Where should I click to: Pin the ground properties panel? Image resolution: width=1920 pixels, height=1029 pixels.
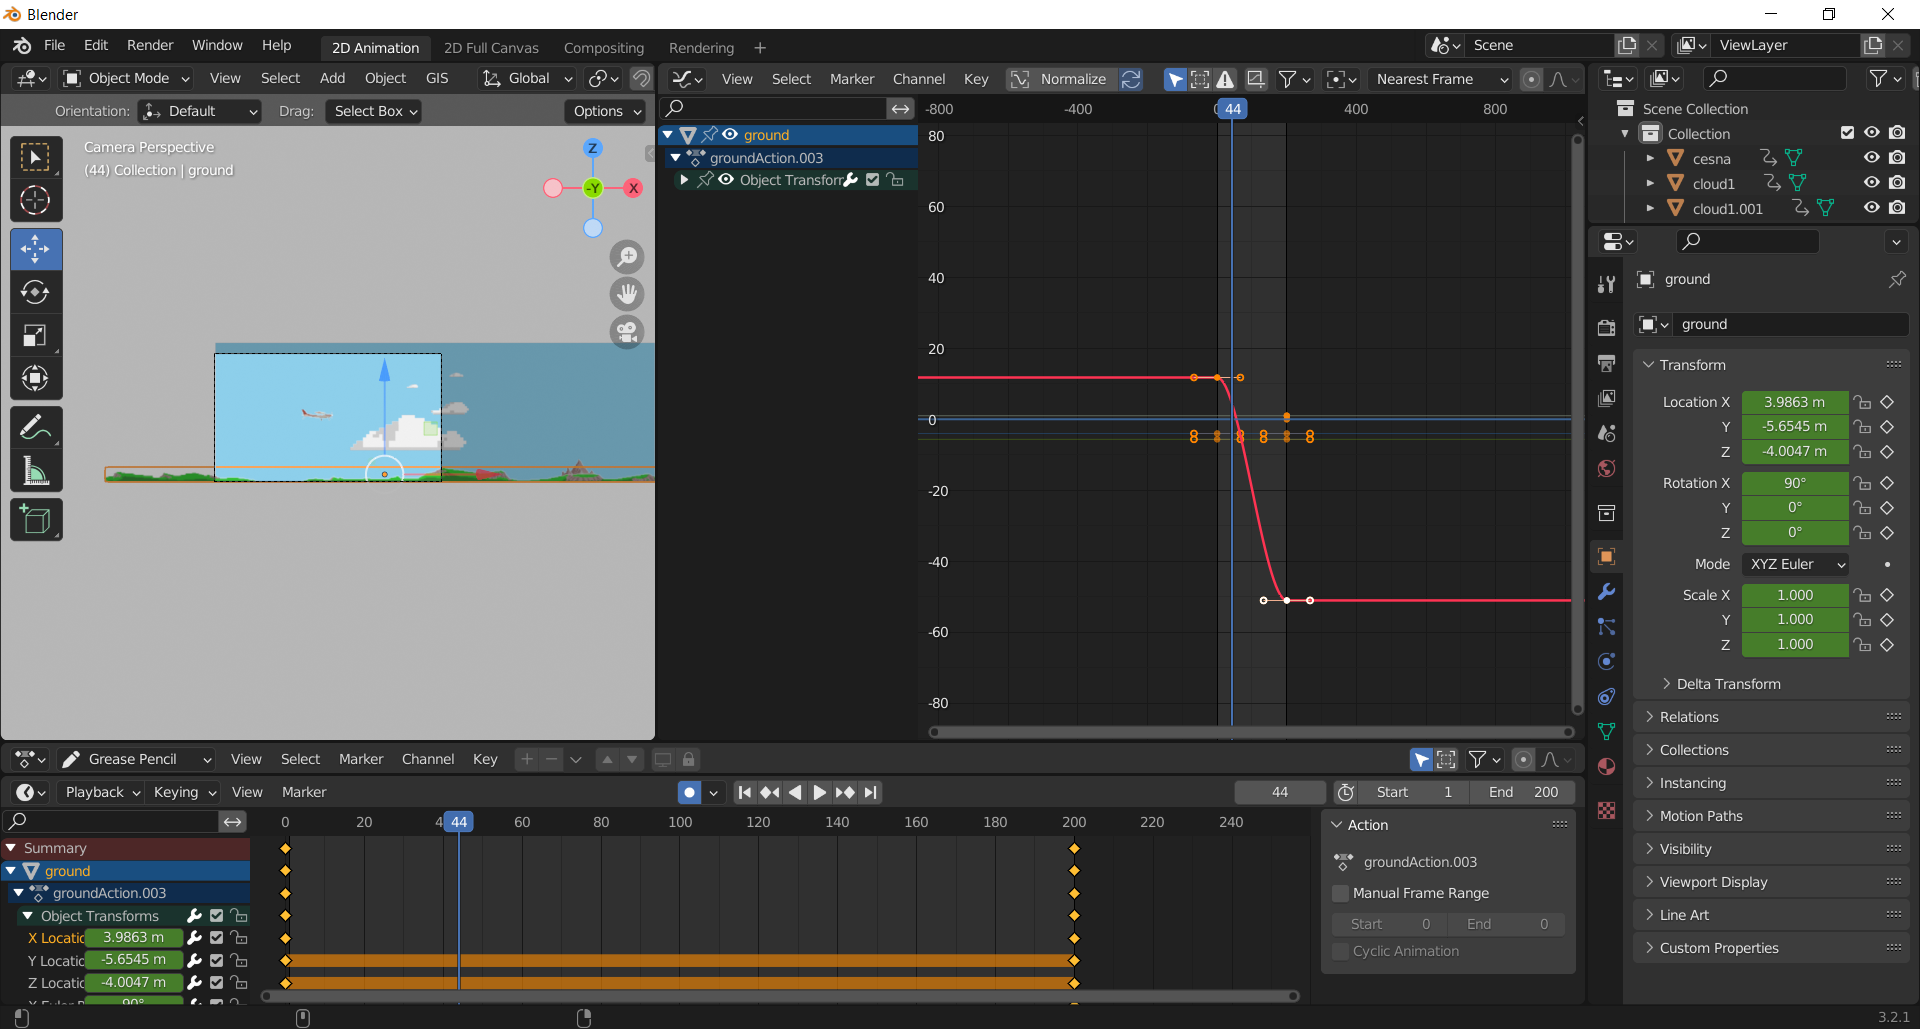click(x=1896, y=279)
